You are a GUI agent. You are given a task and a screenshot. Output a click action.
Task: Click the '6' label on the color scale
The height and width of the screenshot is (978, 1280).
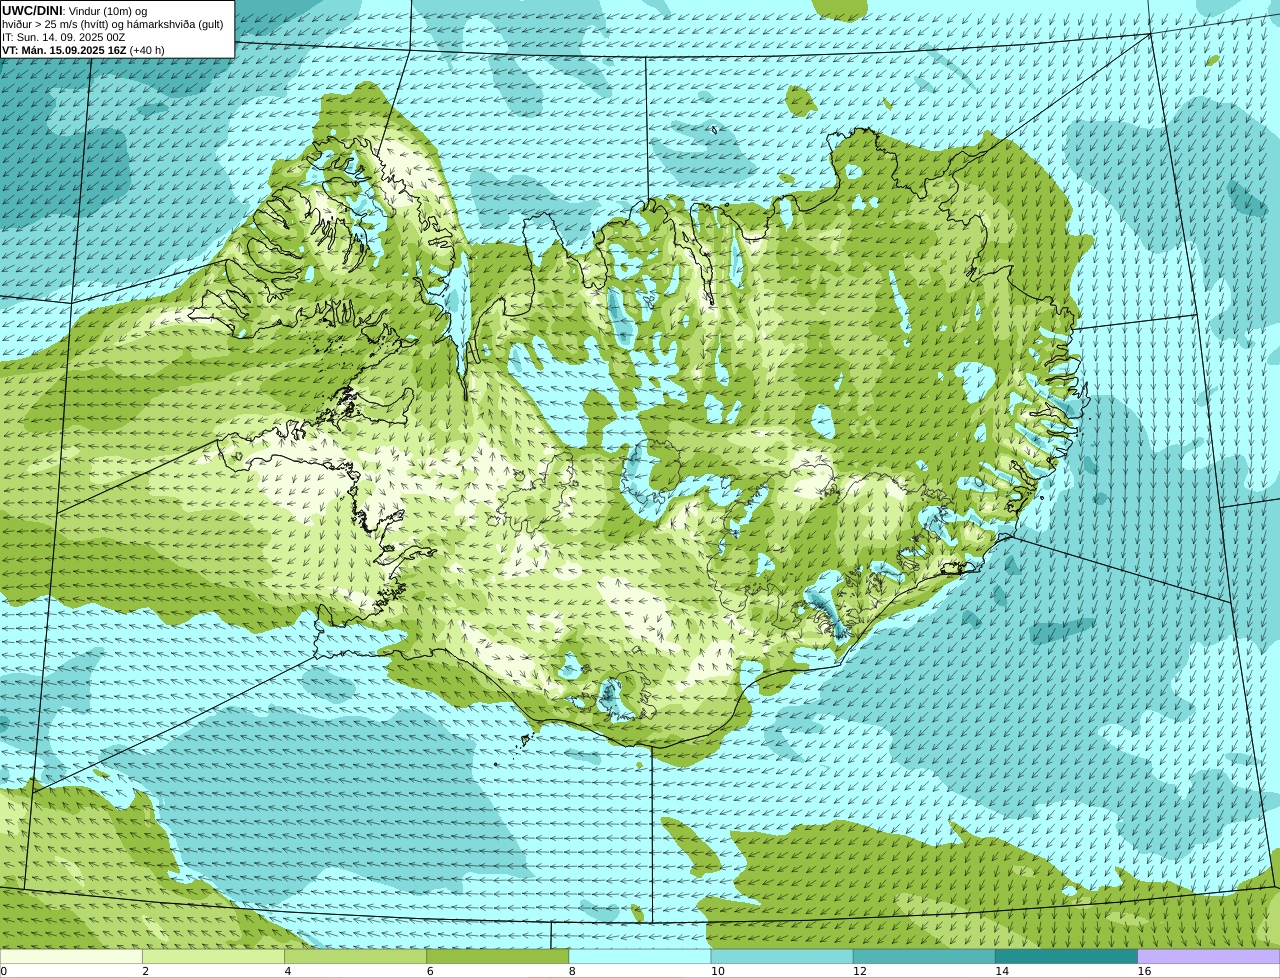pyautogui.click(x=430, y=971)
